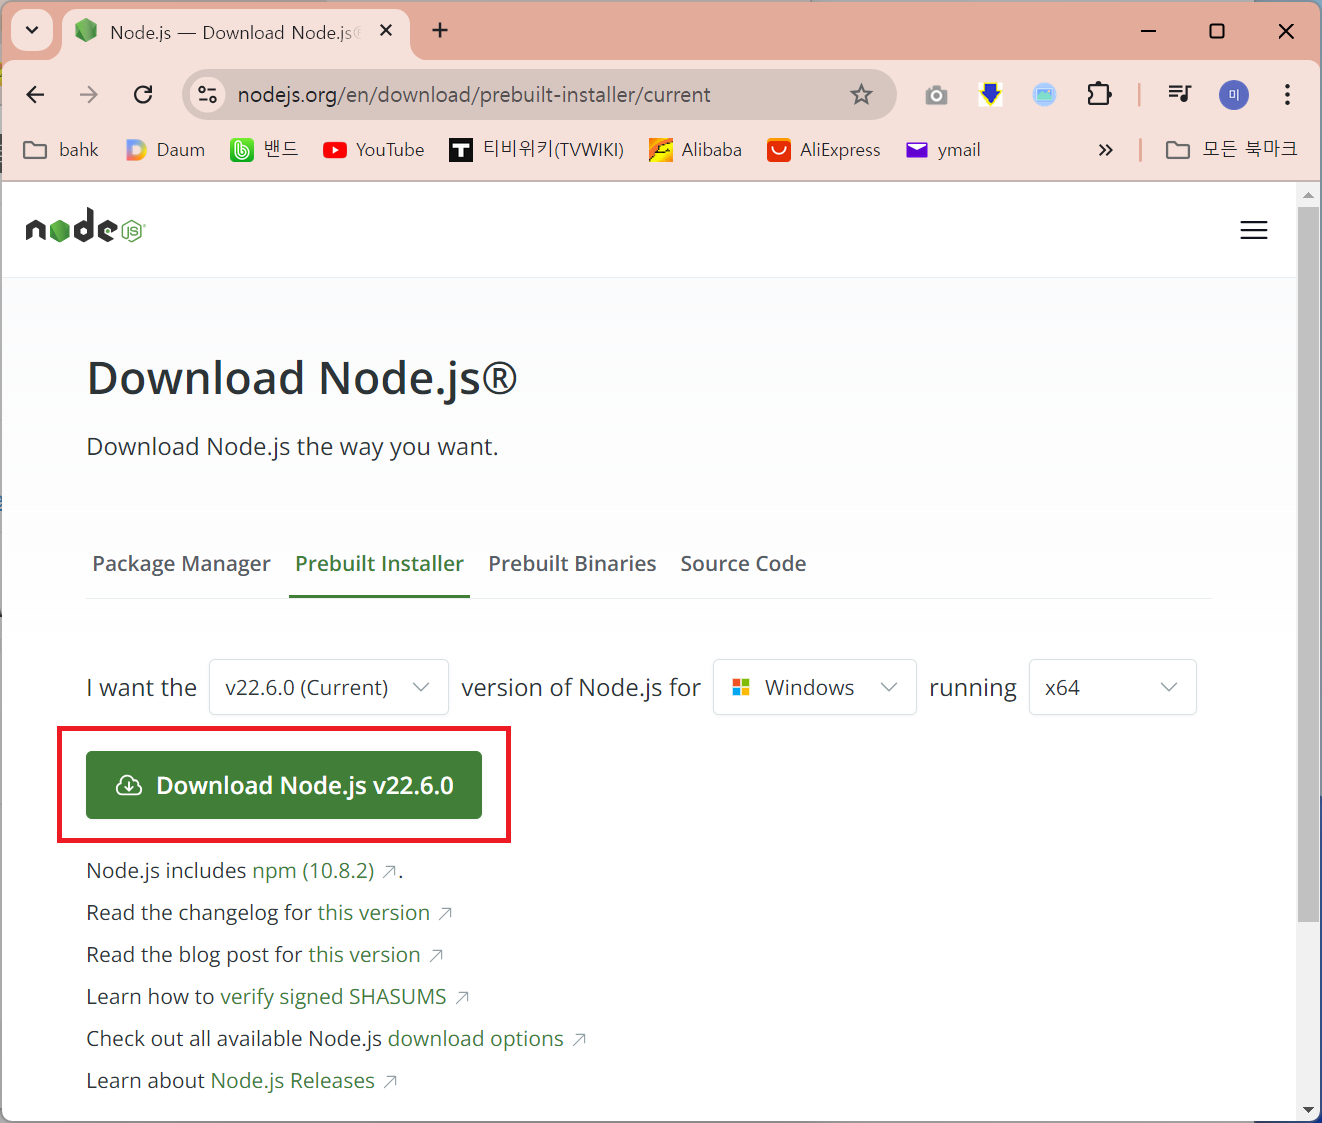1322x1123 pixels.
Task: Open the hamburger navigation menu
Action: point(1254,230)
